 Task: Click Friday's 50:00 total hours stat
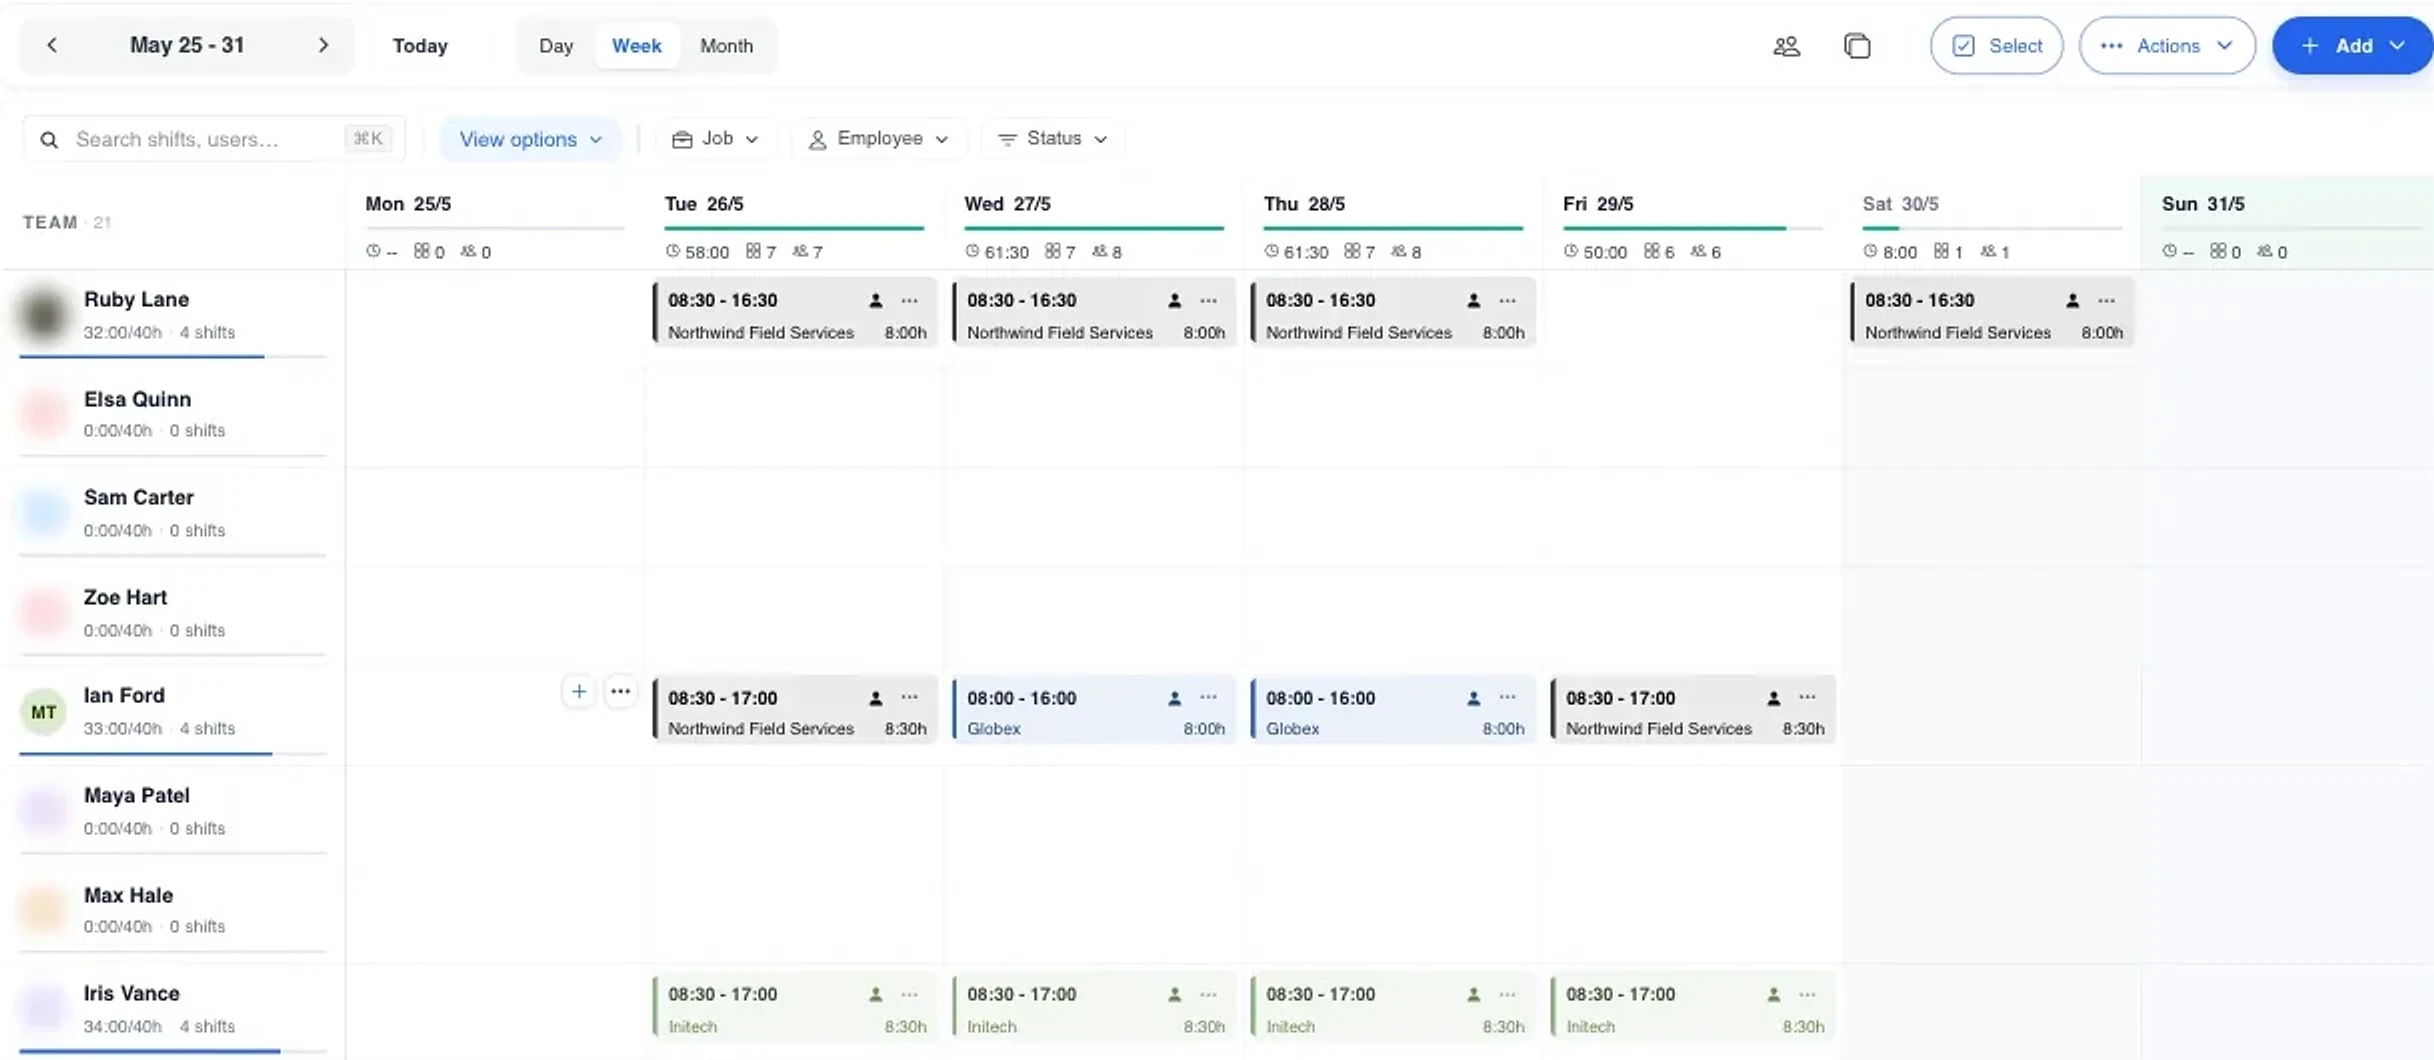(1596, 252)
